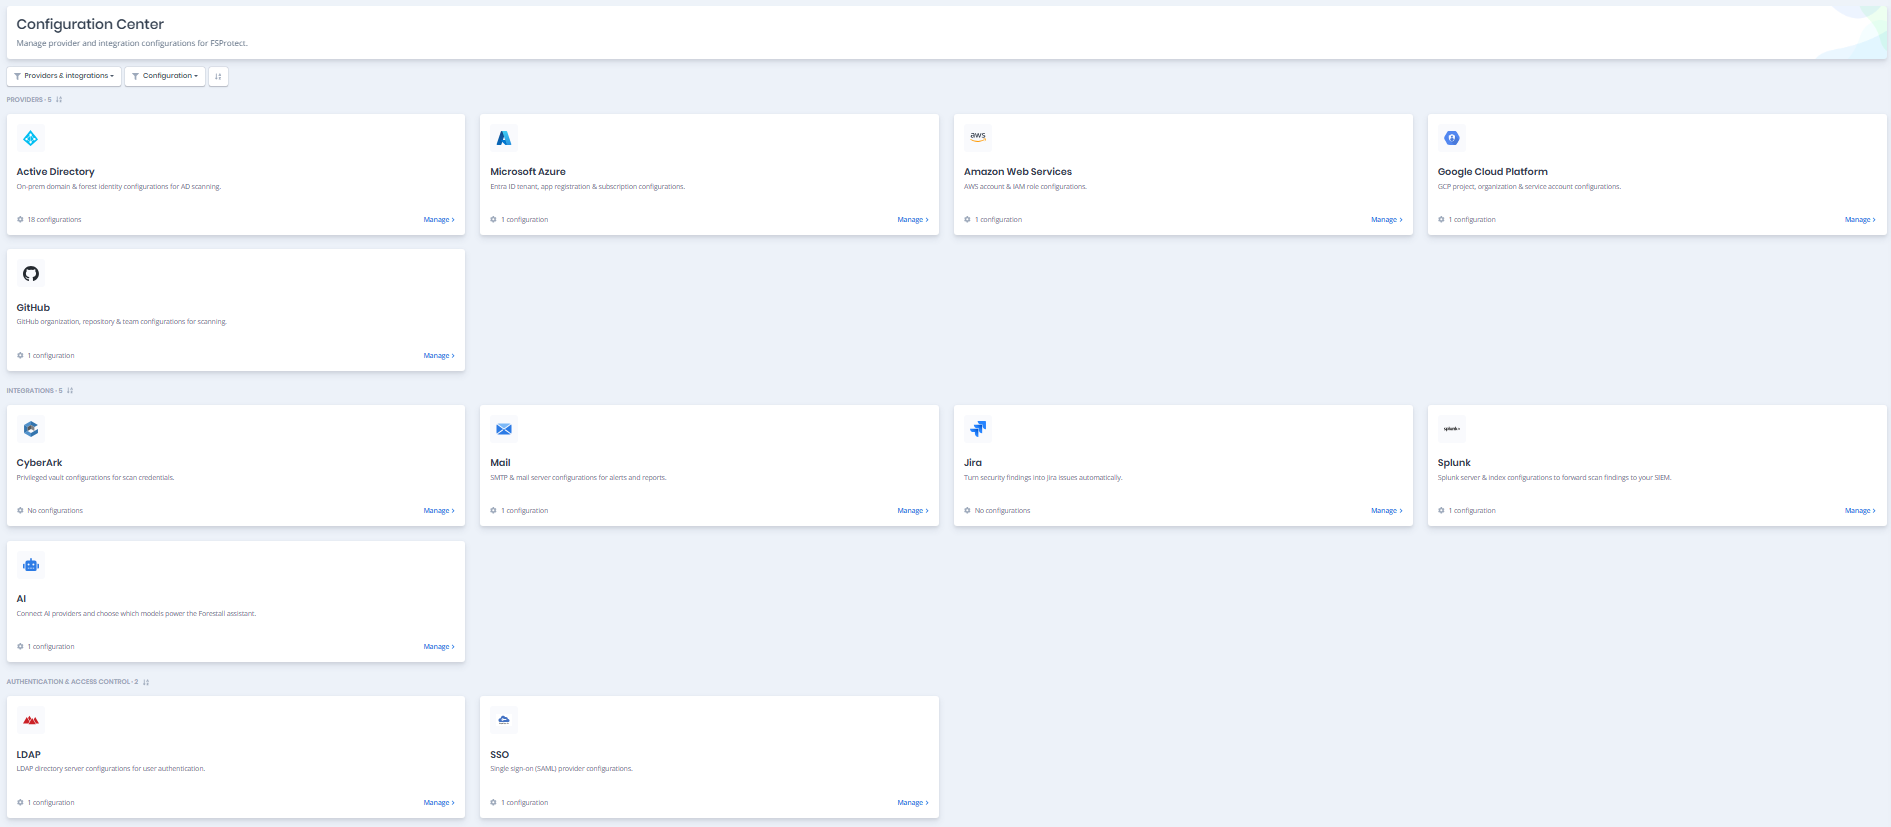Open the Providers & integrations filter dropdown
Viewport: 1891px width, 827px height.
tap(64, 76)
